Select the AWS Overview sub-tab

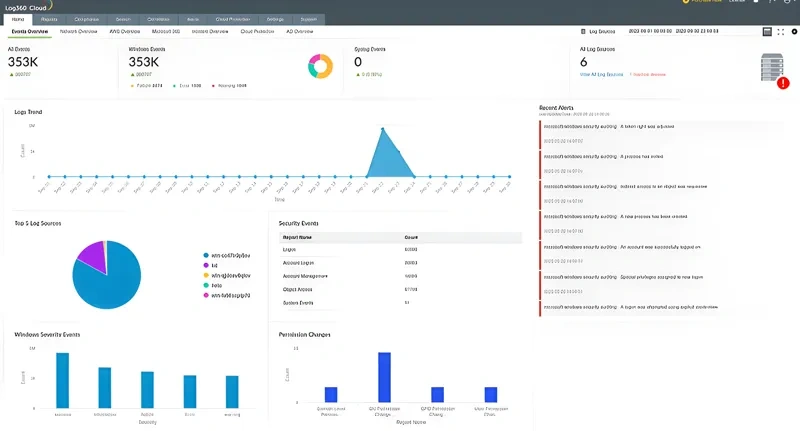[x=124, y=32]
